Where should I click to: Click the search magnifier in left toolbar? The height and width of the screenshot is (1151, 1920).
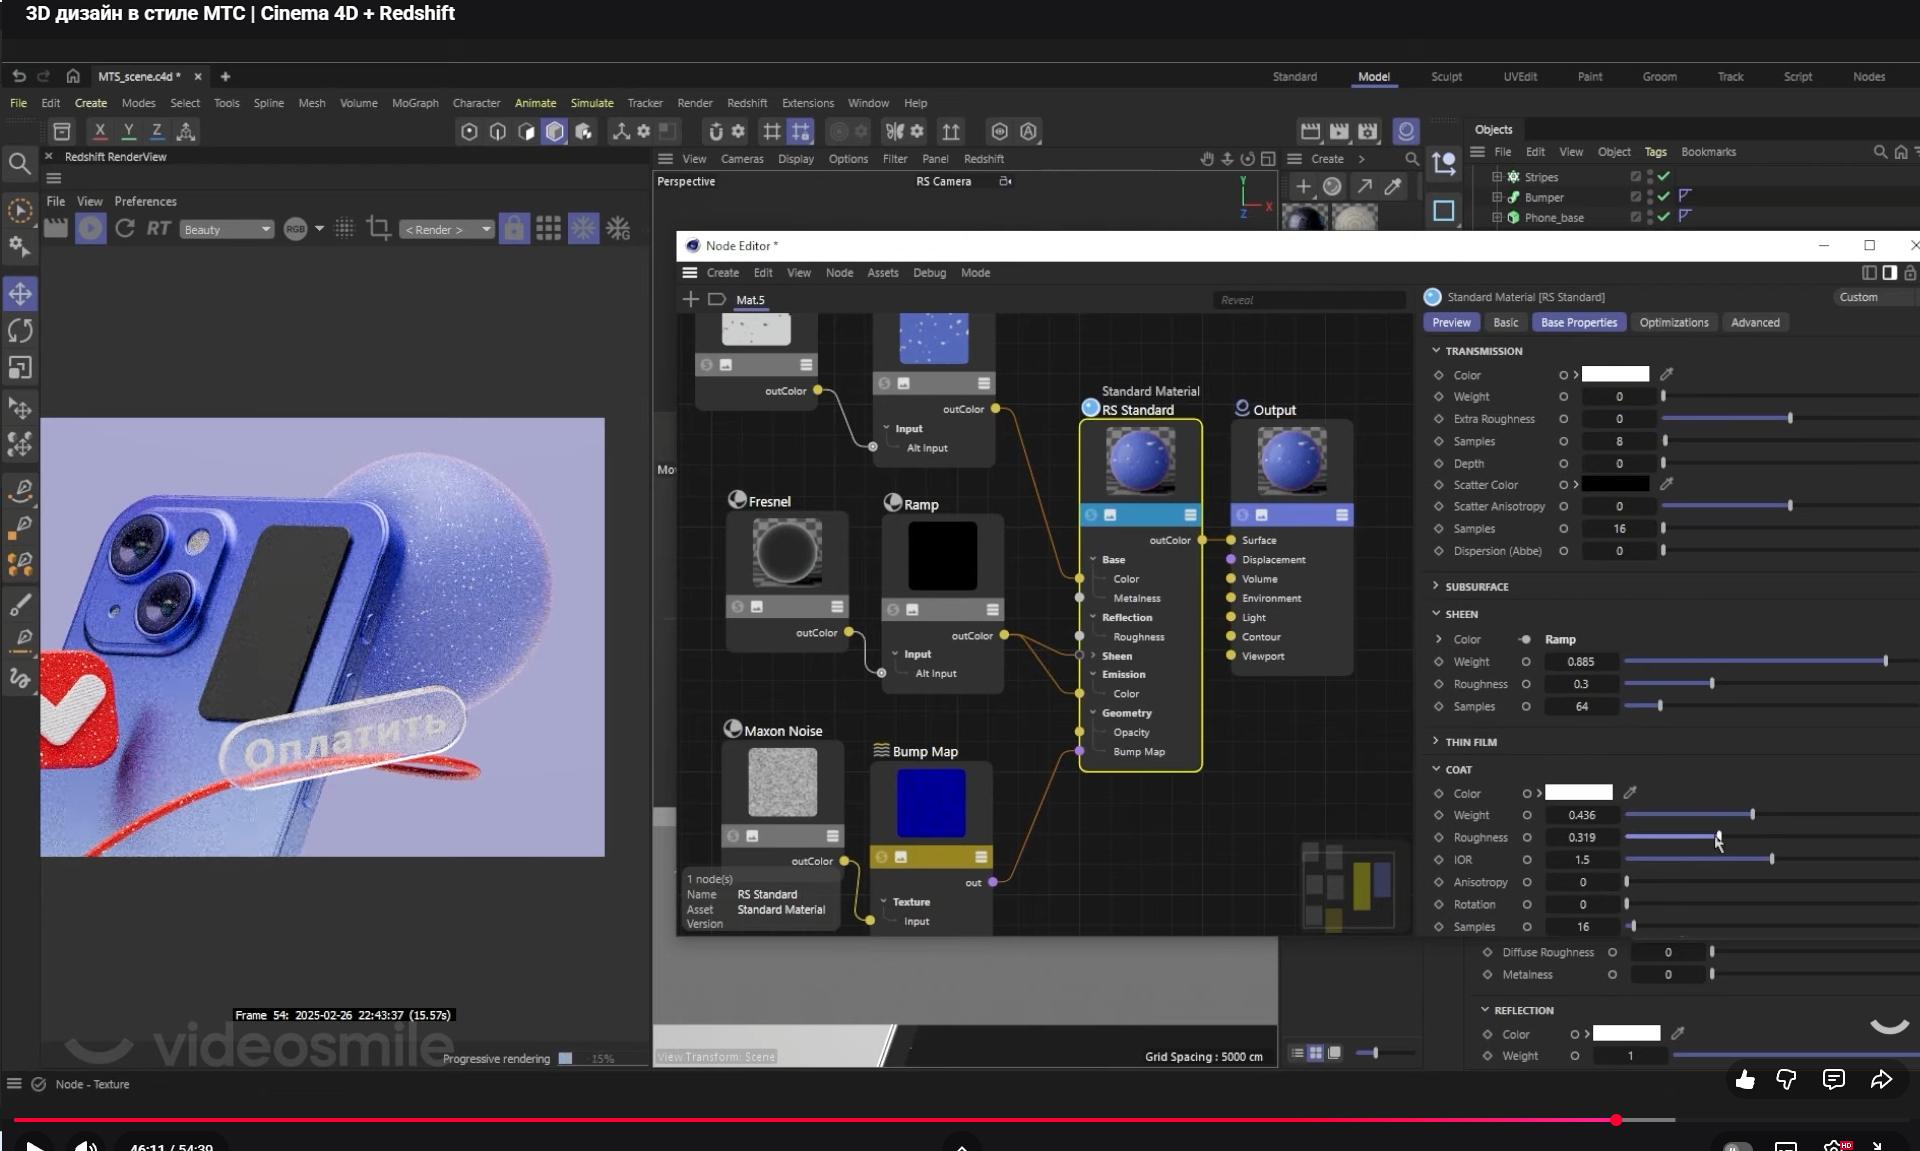click(19, 163)
